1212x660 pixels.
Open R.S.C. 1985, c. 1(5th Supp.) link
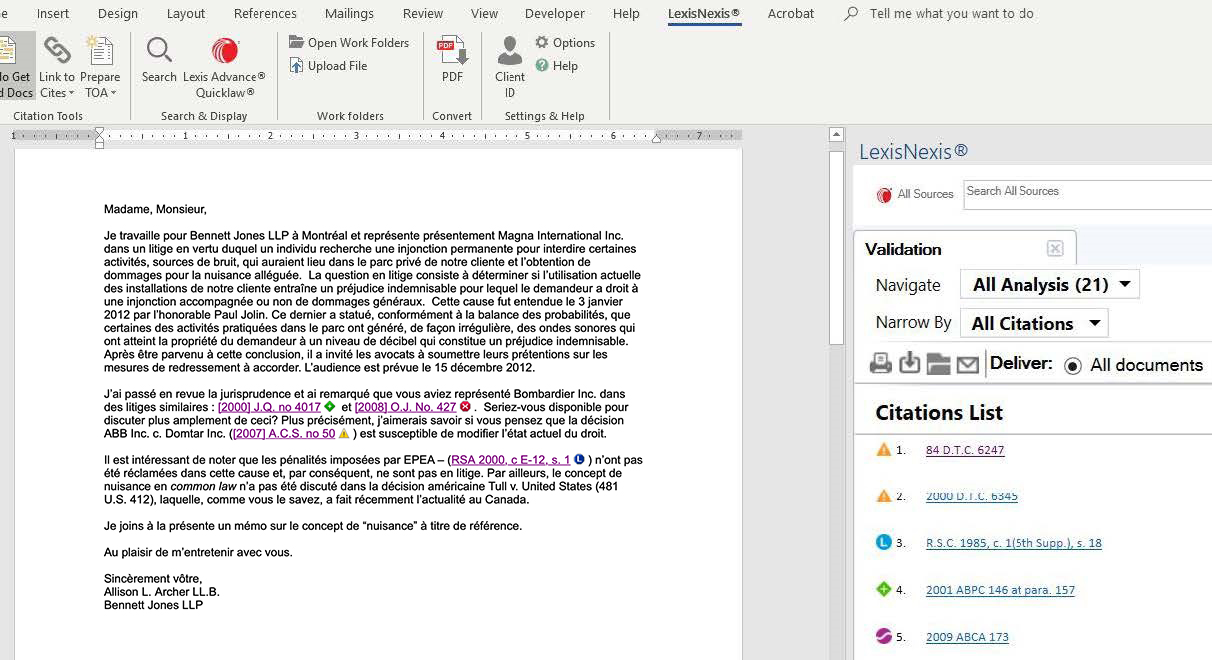[1014, 543]
